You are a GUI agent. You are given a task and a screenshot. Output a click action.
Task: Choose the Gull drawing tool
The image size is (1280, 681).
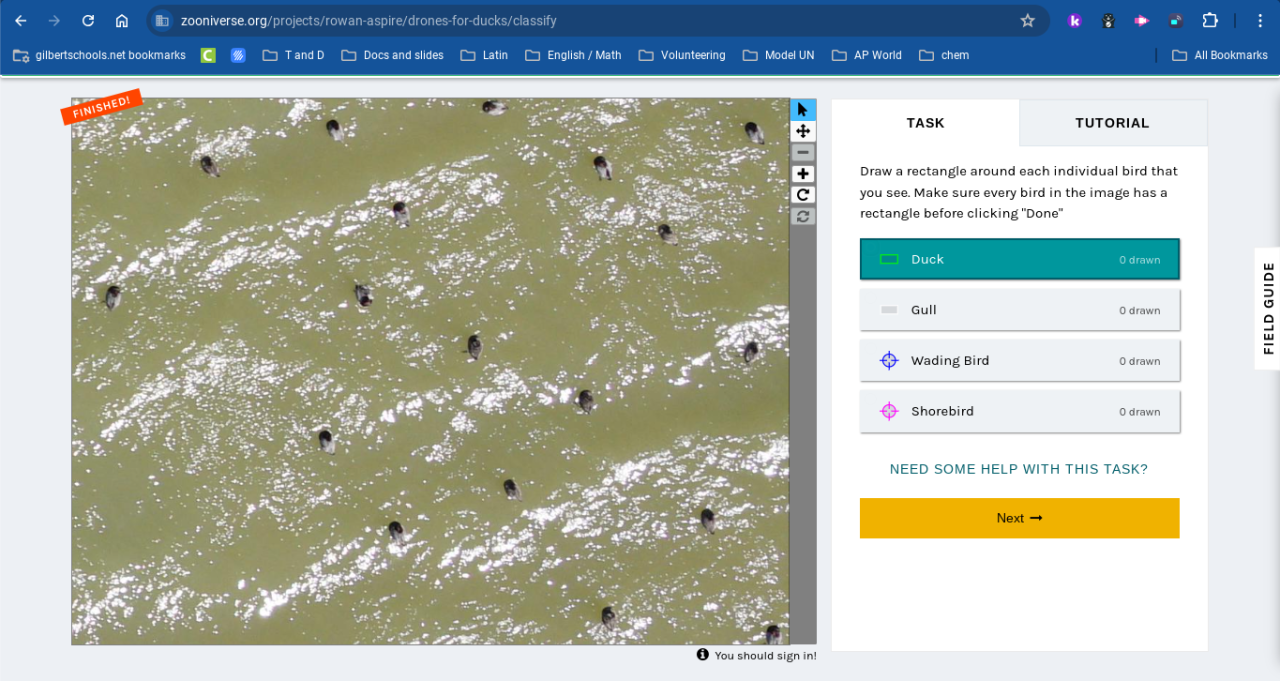1020,310
